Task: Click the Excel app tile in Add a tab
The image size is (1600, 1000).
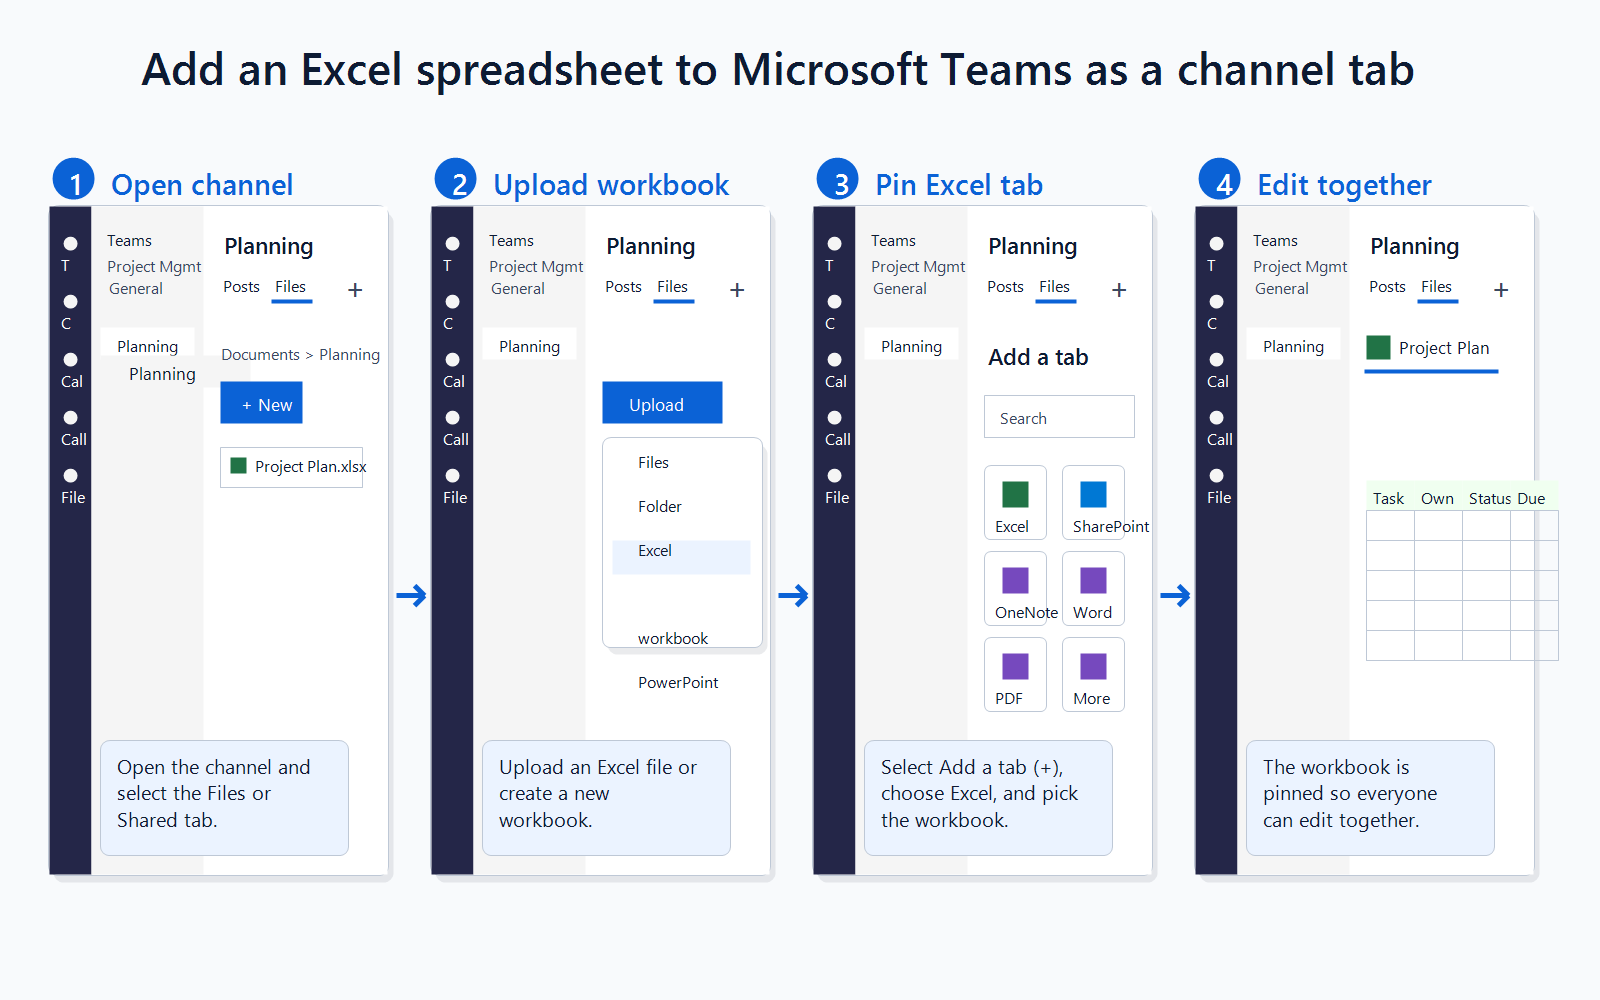Action: tap(1015, 502)
